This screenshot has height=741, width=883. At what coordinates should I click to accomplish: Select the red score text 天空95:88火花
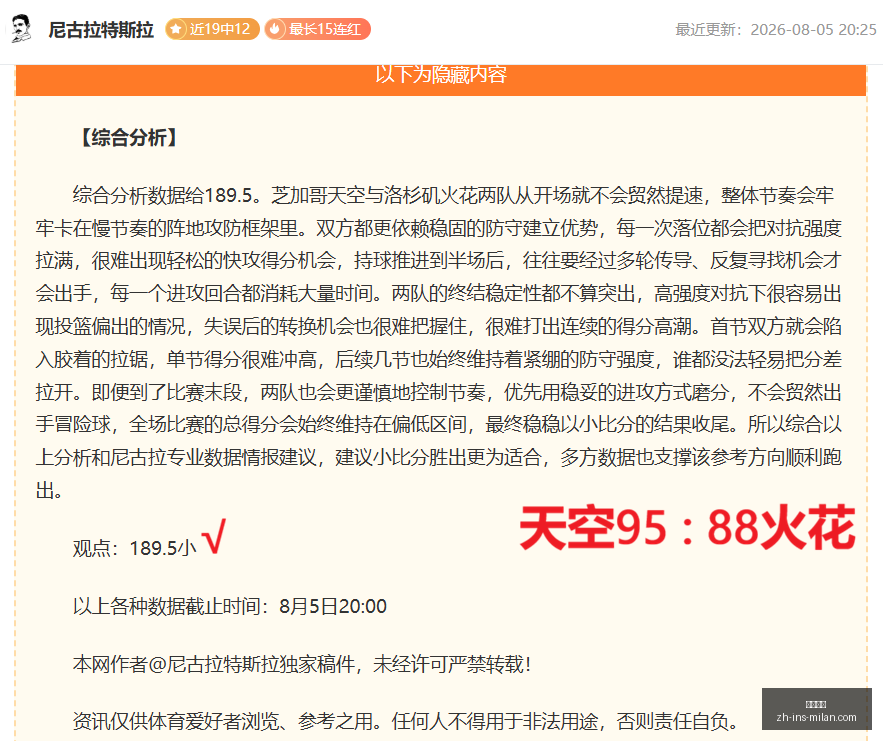coord(686,528)
